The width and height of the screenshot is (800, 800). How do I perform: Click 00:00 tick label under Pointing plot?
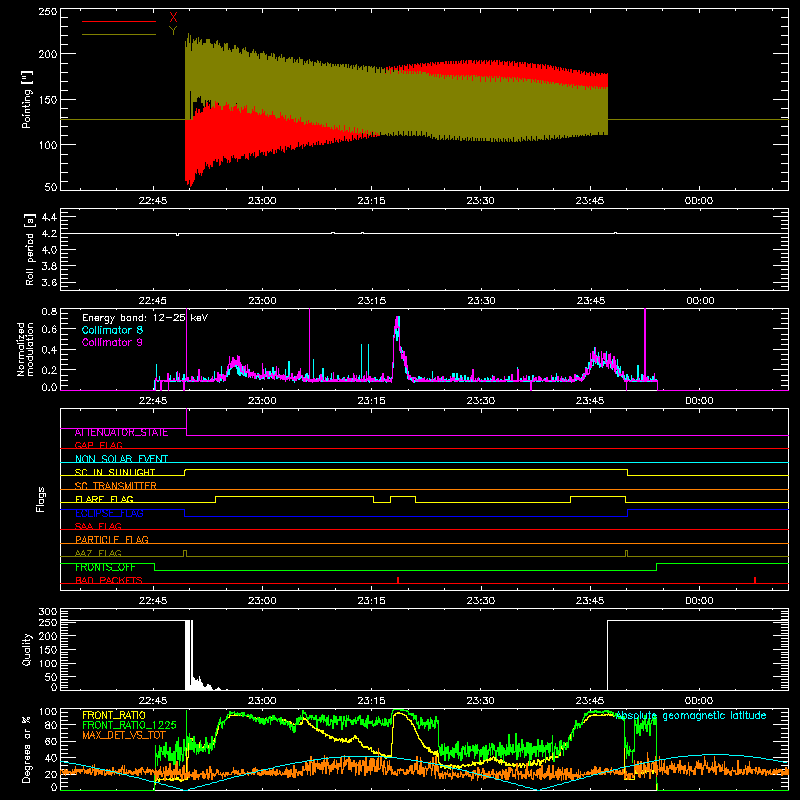[698, 201]
